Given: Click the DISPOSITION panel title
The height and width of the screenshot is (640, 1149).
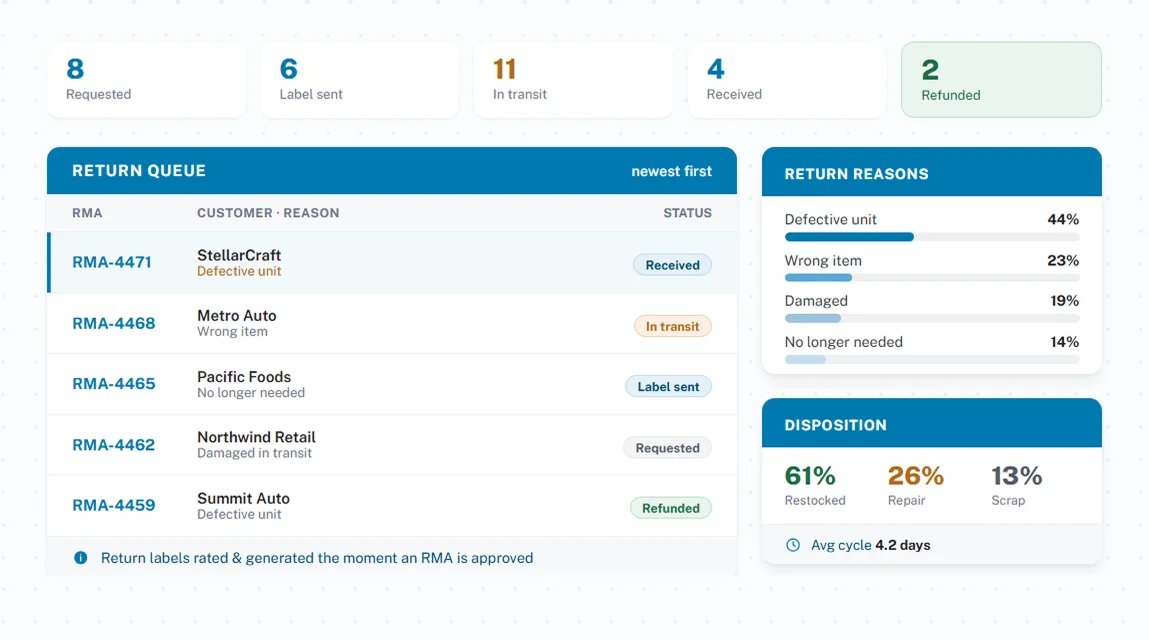Looking at the screenshot, I should 835,425.
